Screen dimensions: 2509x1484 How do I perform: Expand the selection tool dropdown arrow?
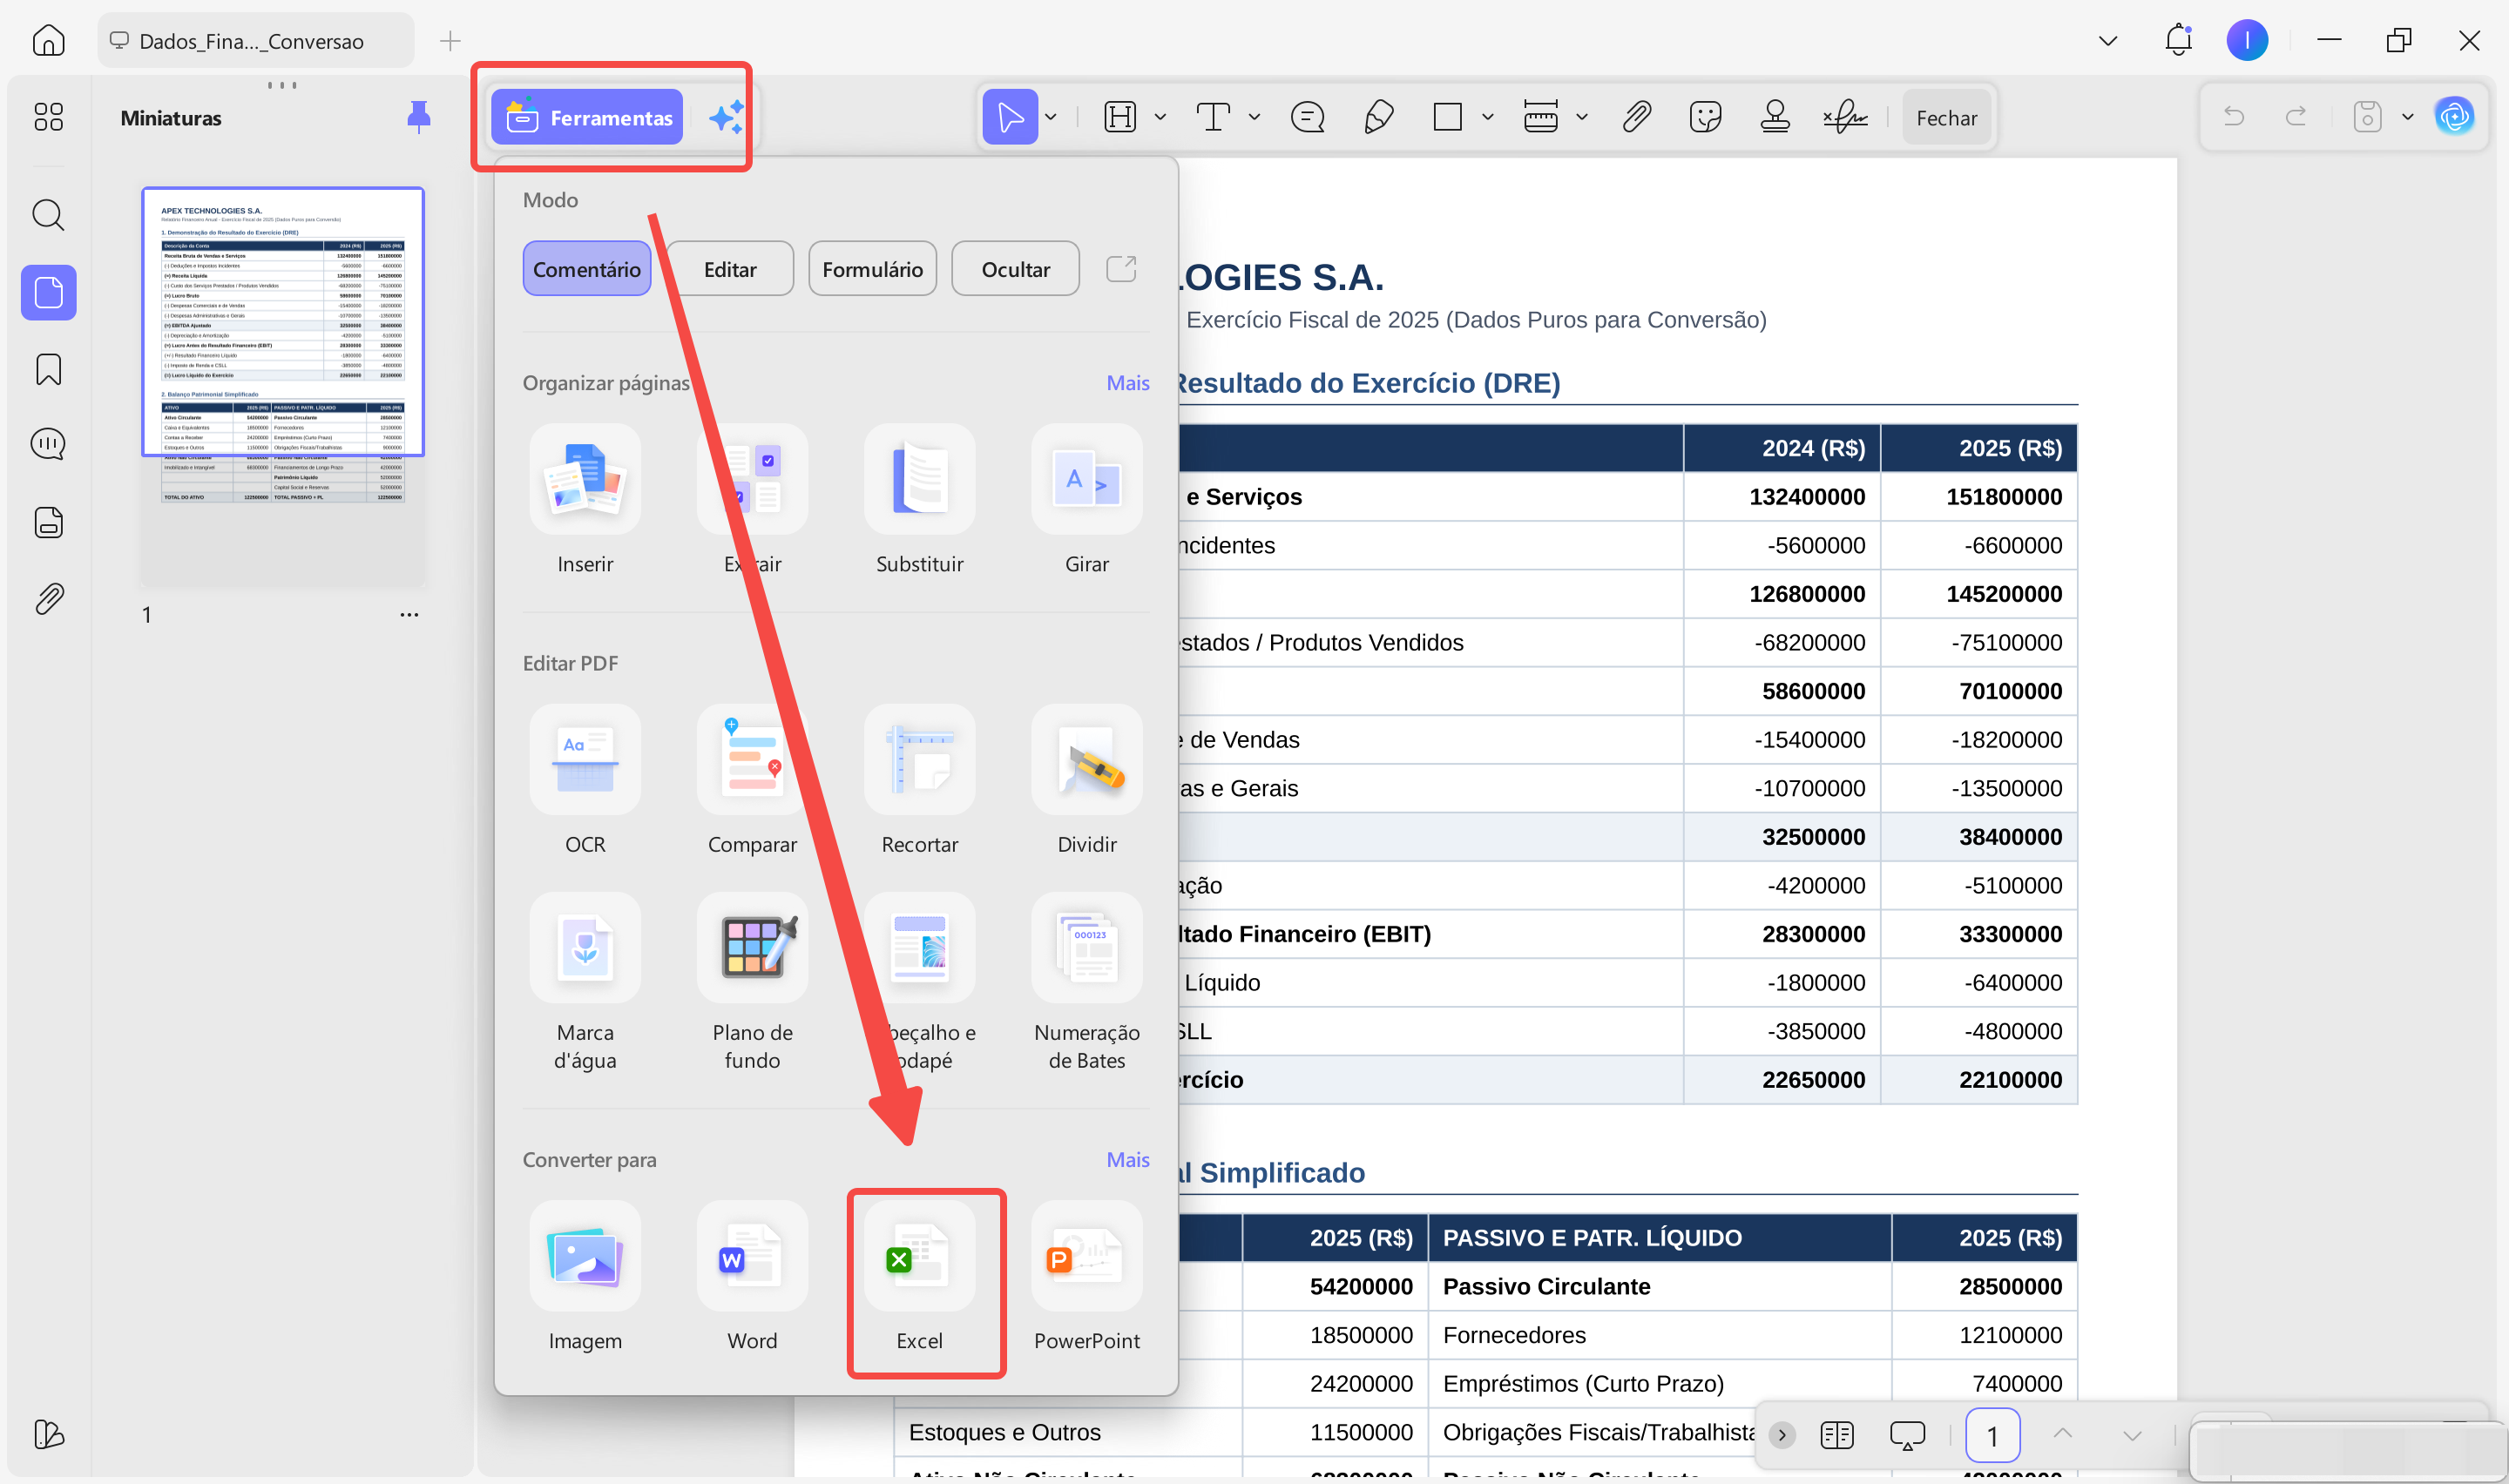(x=1051, y=117)
